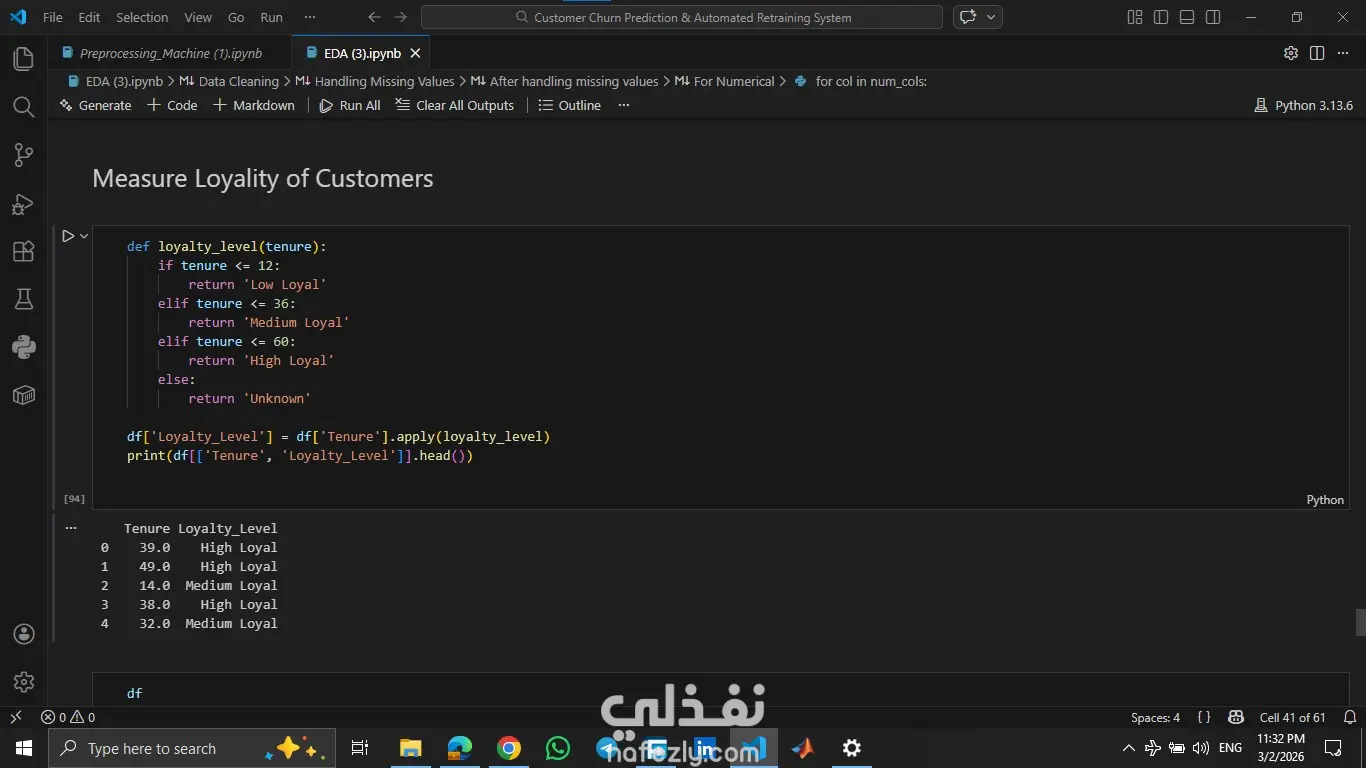Open Customize Layout icon in title bar

point(1134,17)
